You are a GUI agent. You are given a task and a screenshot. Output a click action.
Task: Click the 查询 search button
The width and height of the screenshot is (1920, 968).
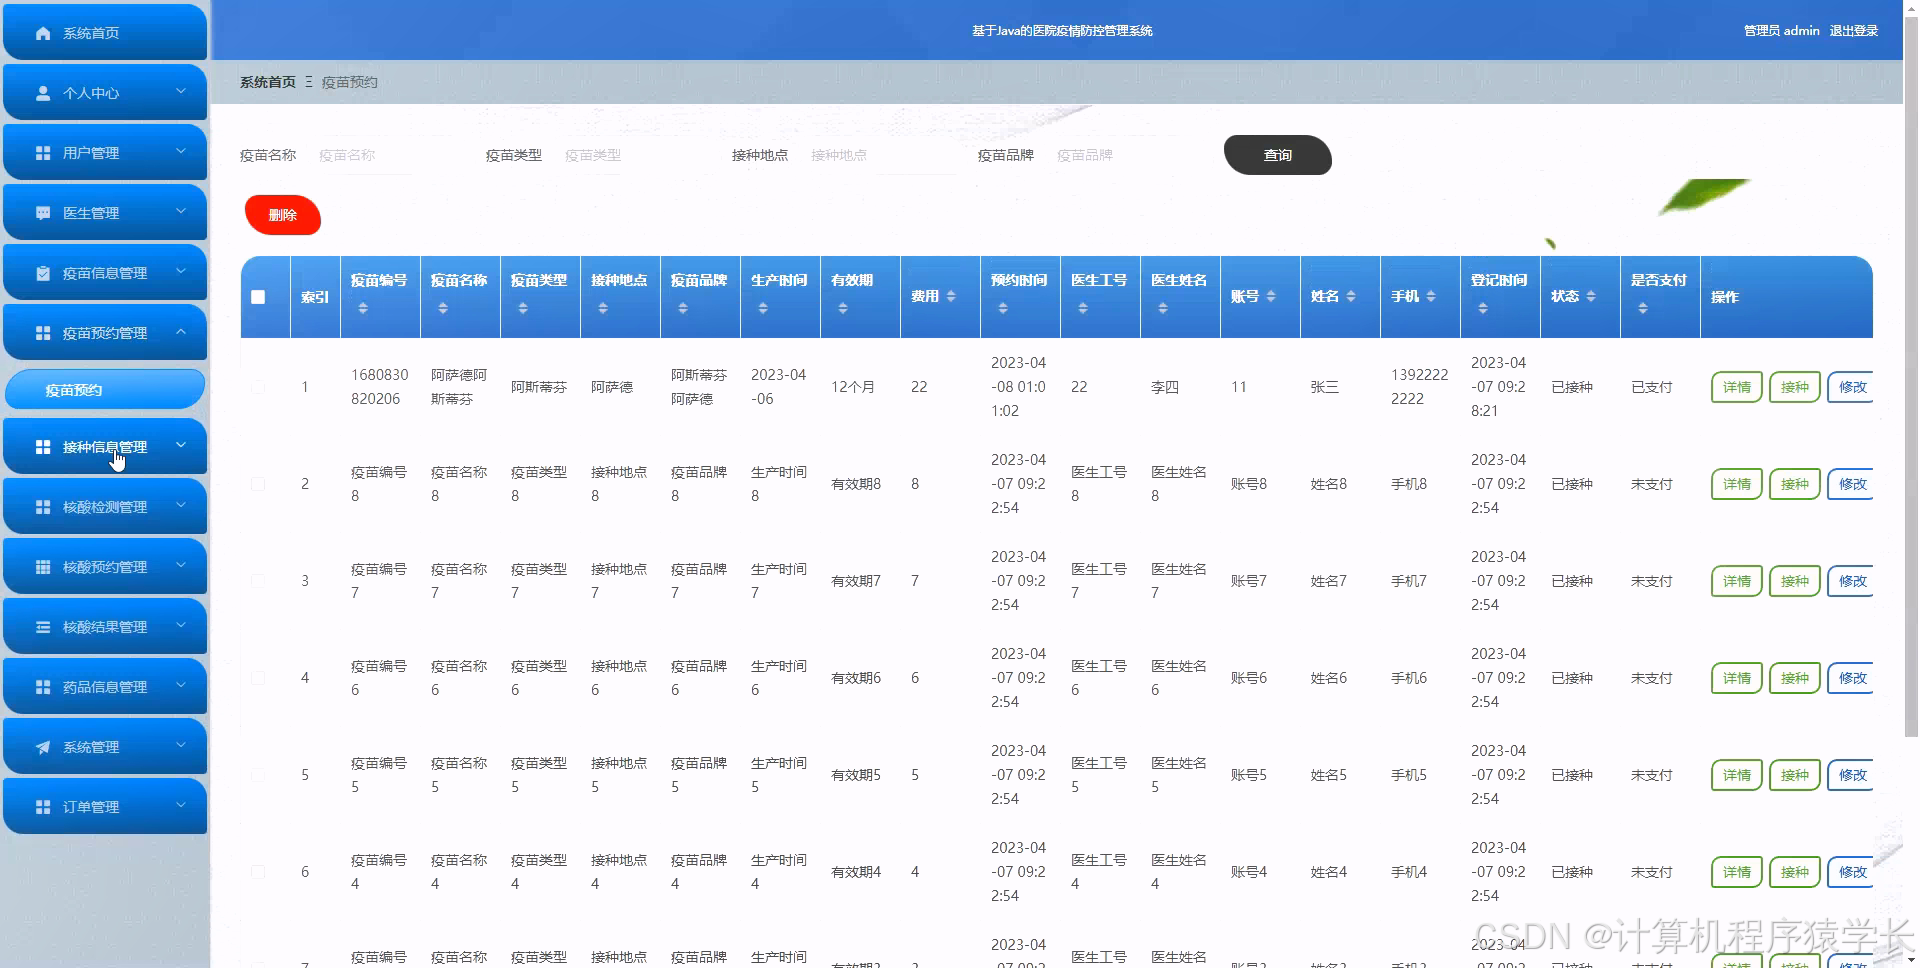(1277, 155)
